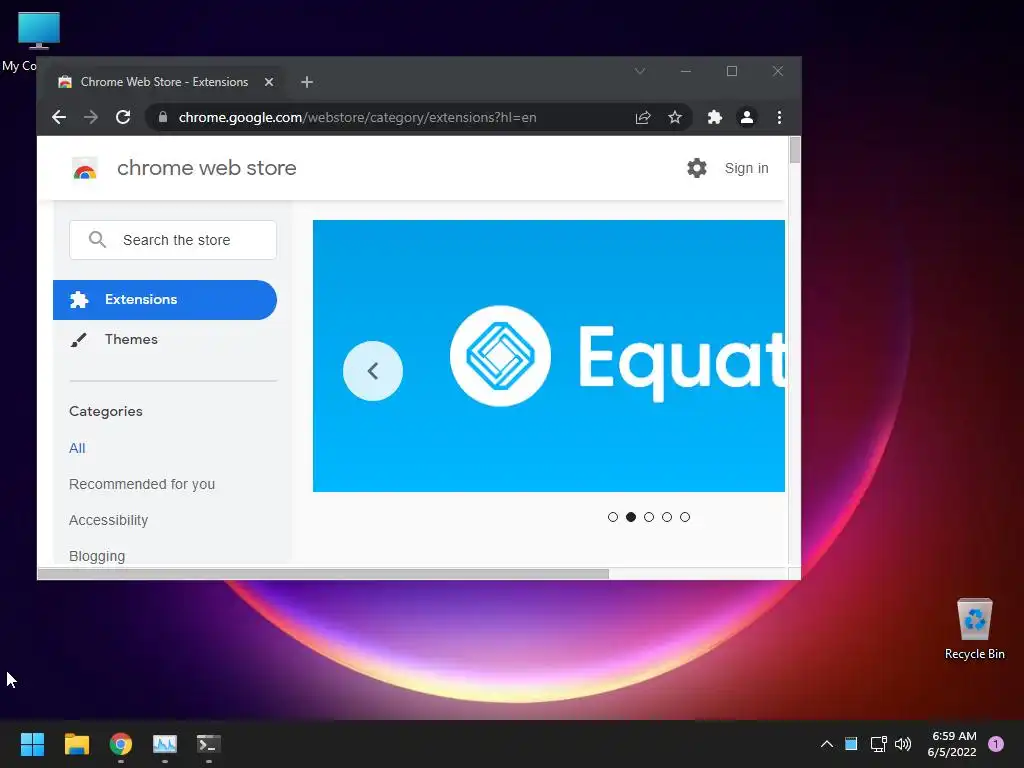Click the browser forward arrow
This screenshot has height=768, width=1024.
91,117
